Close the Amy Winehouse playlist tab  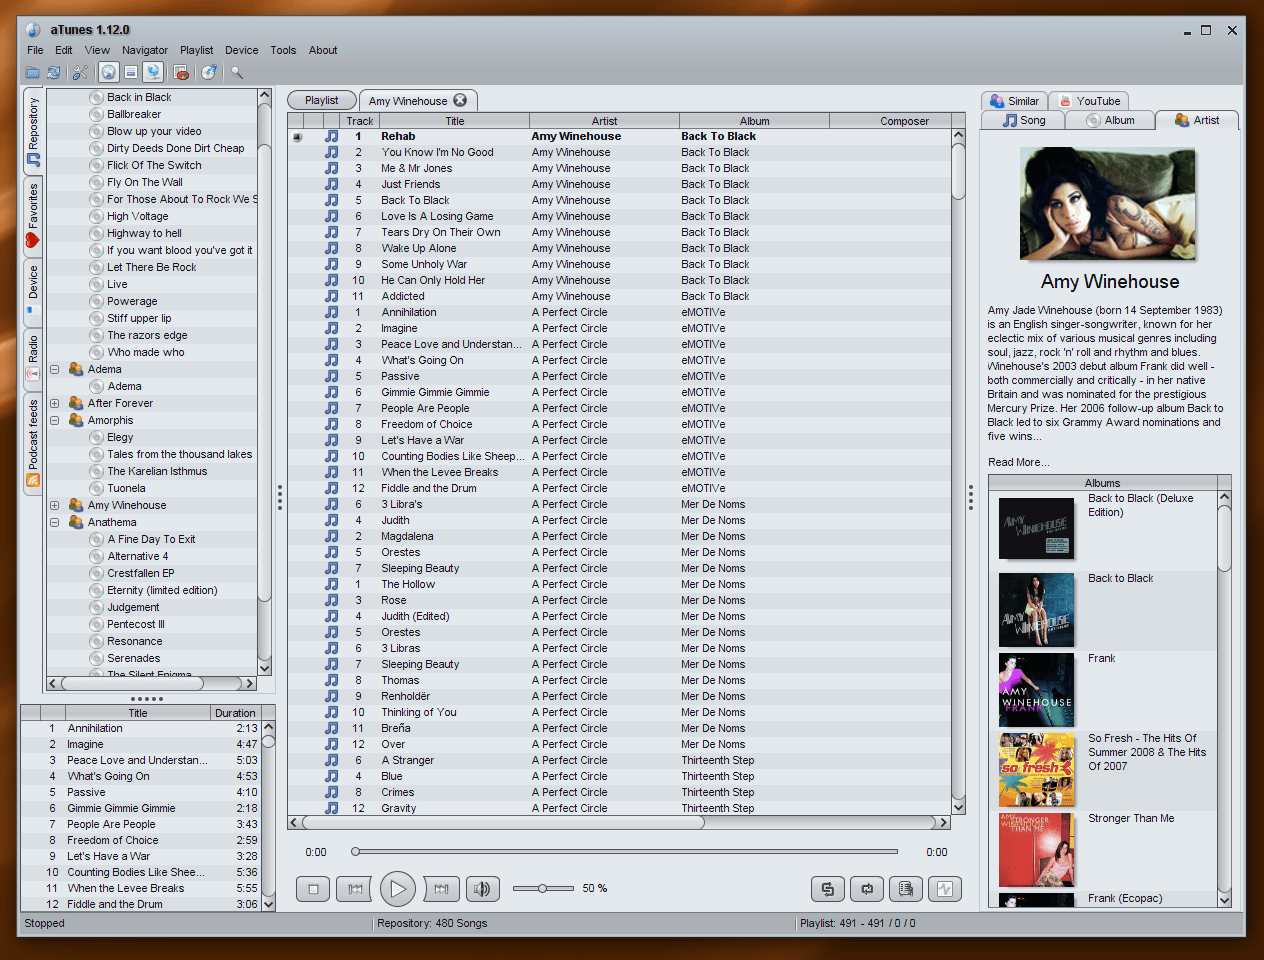pyautogui.click(x=460, y=100)
